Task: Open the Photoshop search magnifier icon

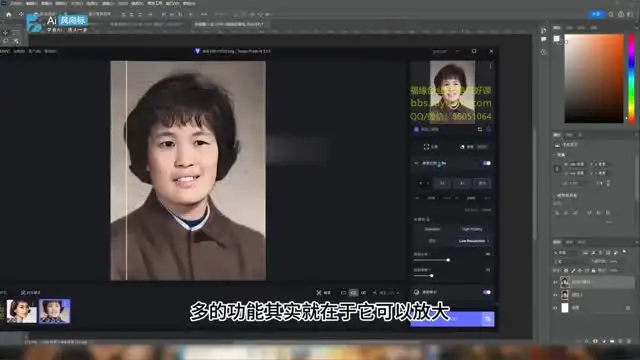Action: [x=611, y=14]
